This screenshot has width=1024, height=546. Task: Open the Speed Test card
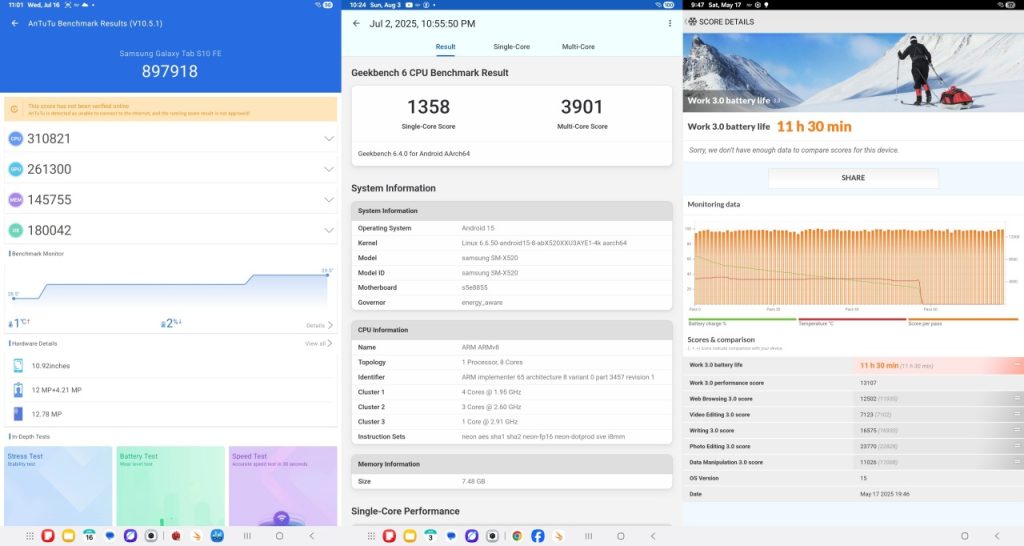(x=283, y=486)
